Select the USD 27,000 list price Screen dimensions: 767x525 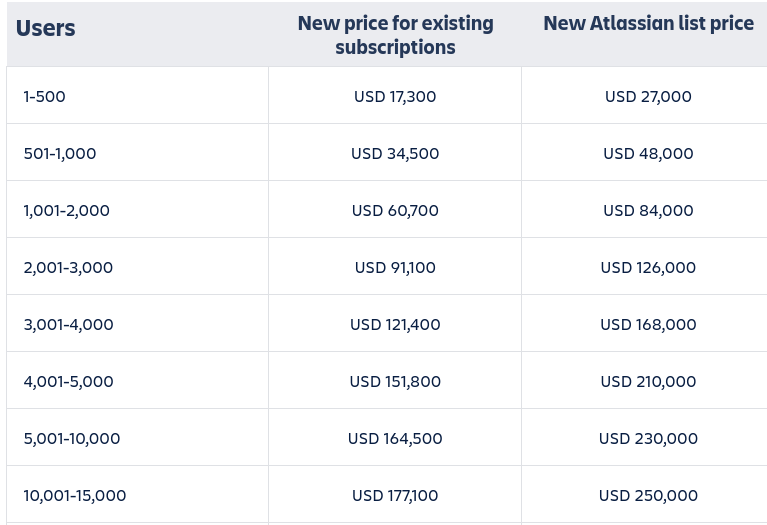[648, 97]
